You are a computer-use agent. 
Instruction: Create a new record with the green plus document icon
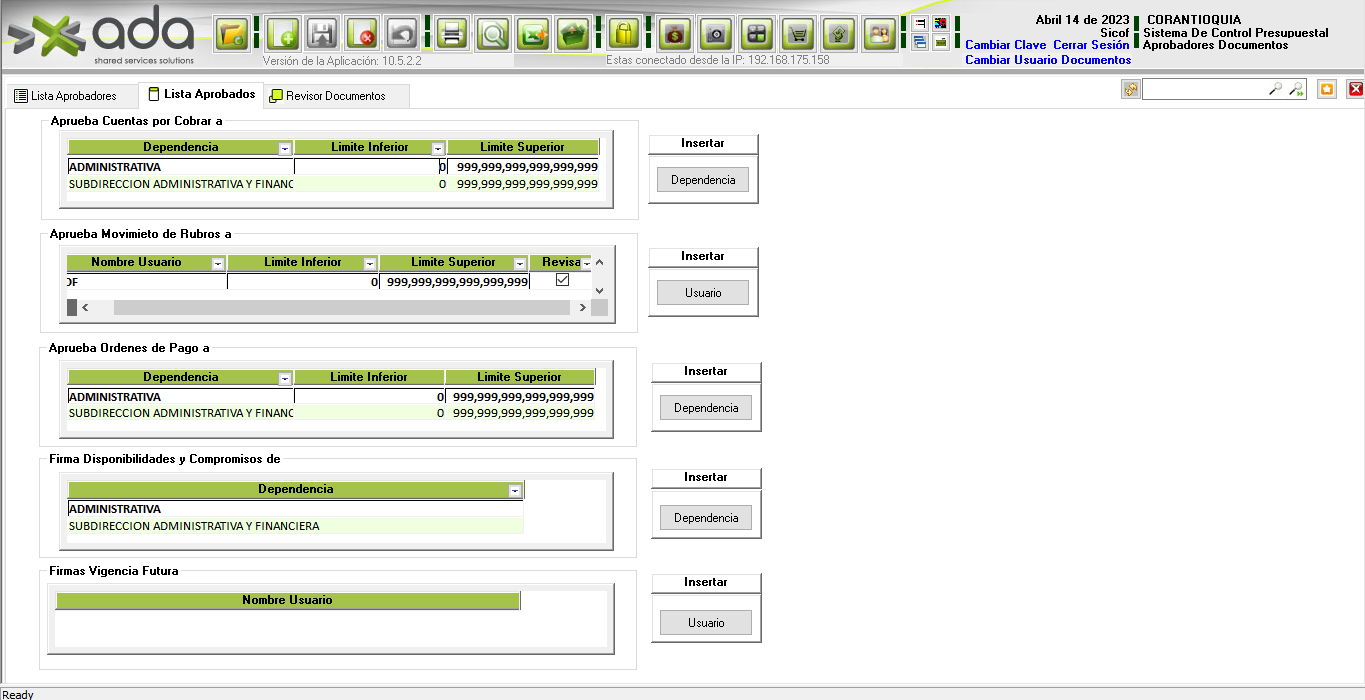[284, 35]
